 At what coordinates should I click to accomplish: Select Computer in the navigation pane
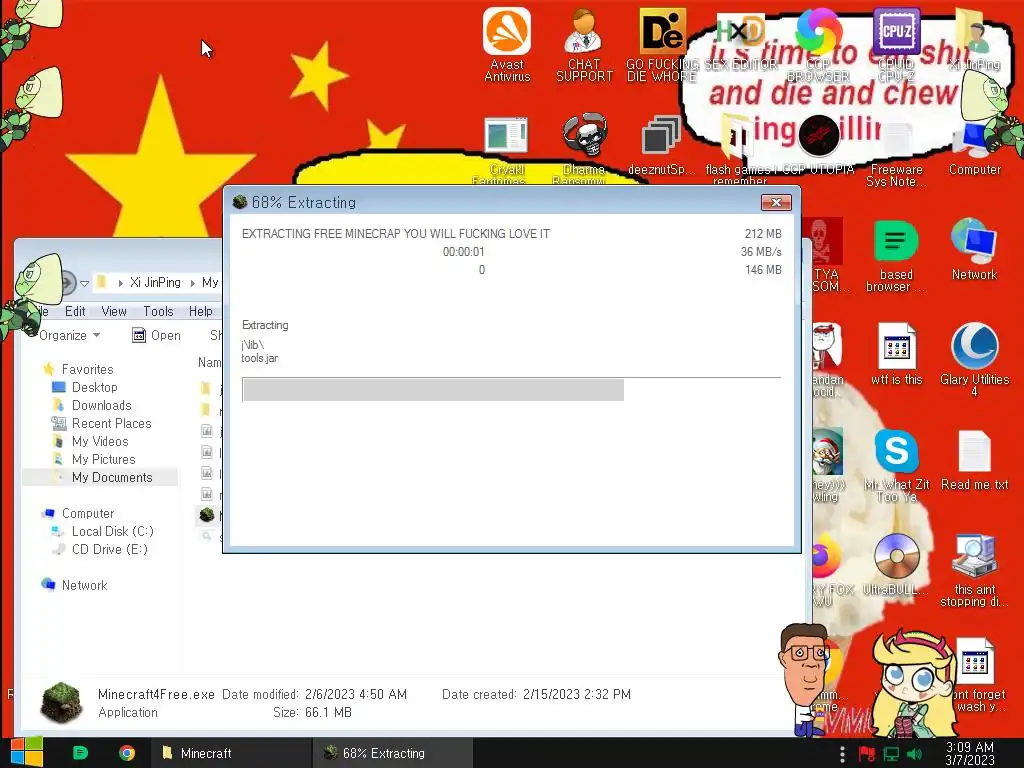[x=78, y=513]
